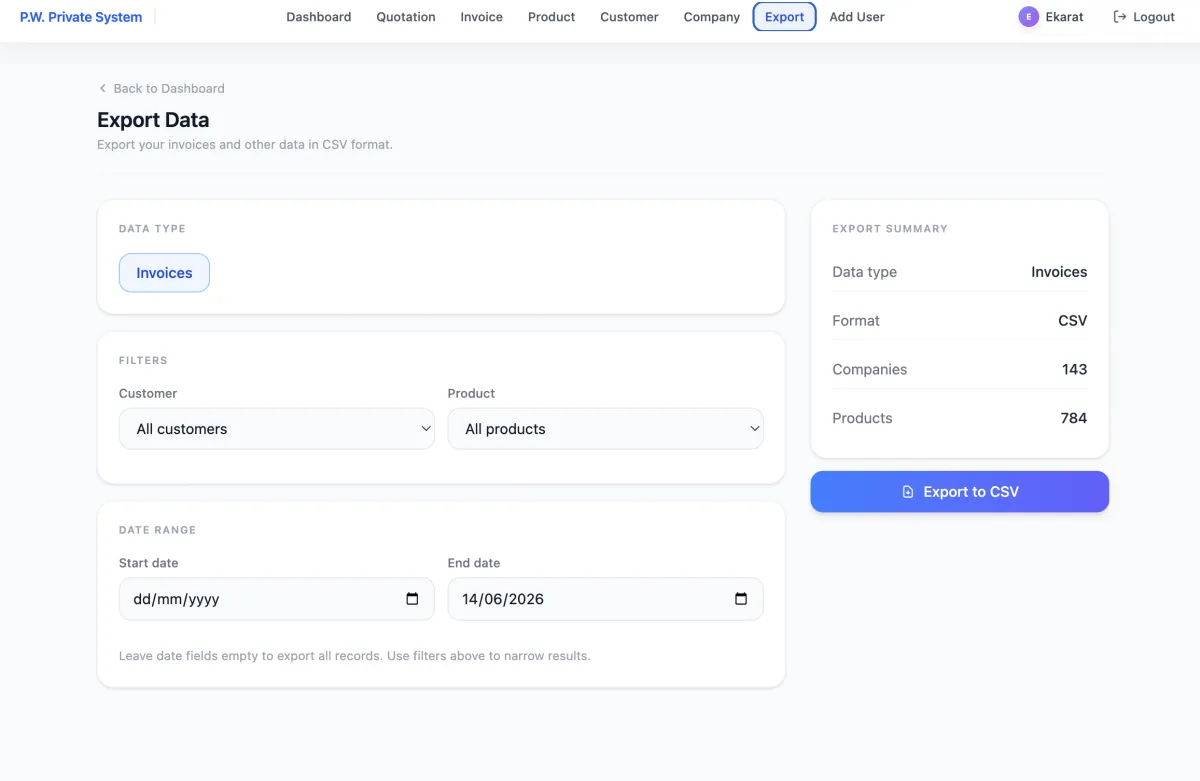Click the Export to CSV button
The height and width of the screenshot is (781, 1200).
click(960, 492)
